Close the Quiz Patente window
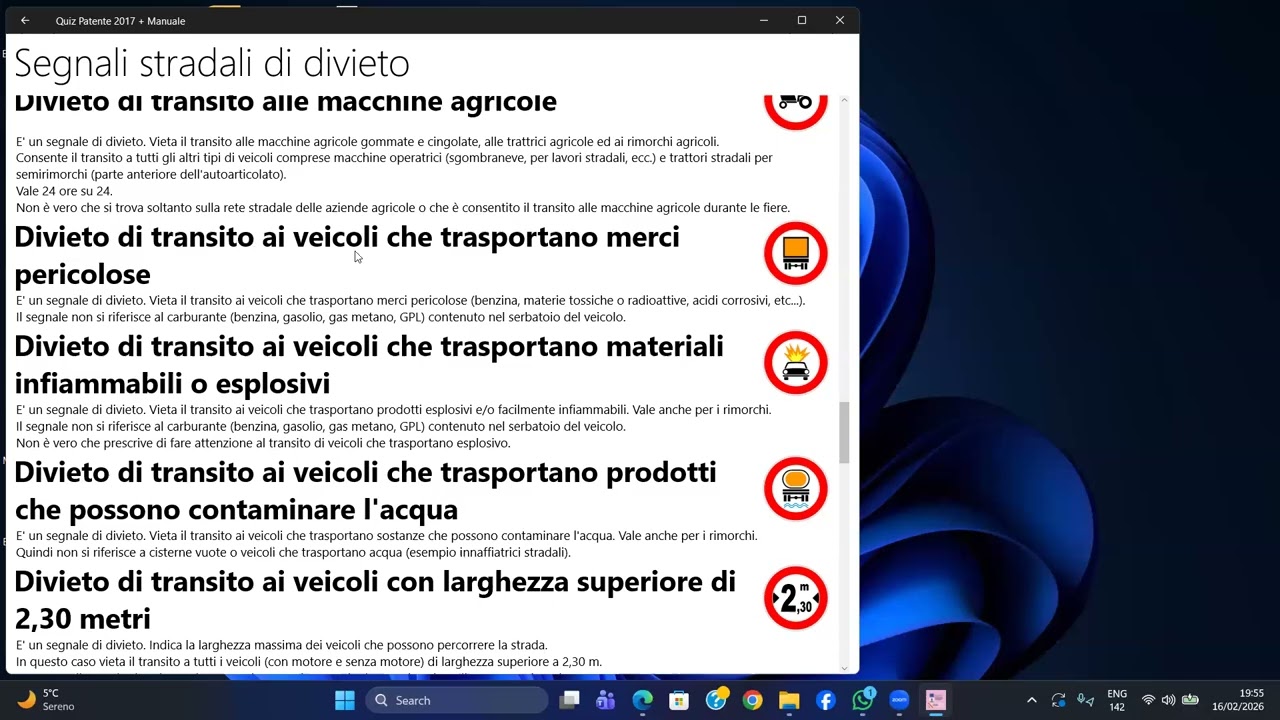 click(x=840, y=20)
